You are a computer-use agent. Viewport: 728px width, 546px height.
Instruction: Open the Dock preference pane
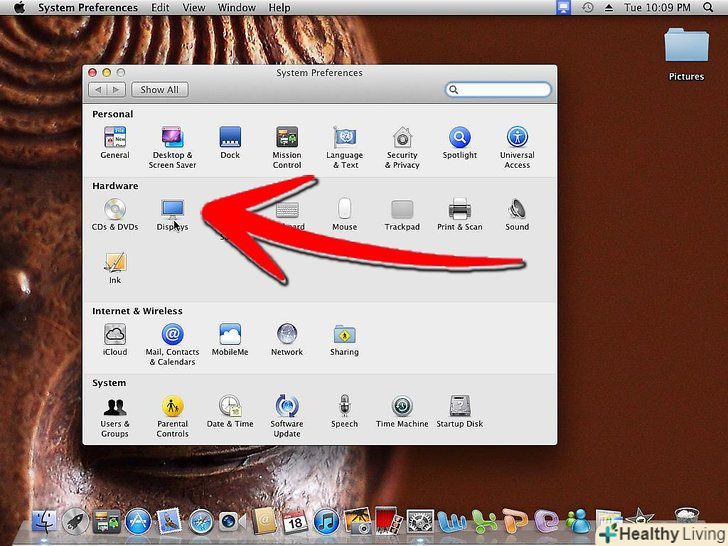click(230, 143)
